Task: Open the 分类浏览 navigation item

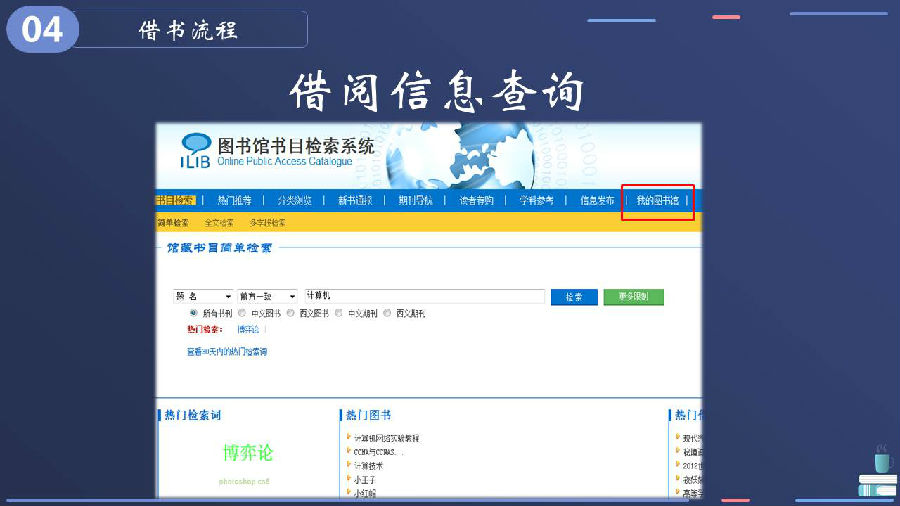Action: [x=294, y=201]
